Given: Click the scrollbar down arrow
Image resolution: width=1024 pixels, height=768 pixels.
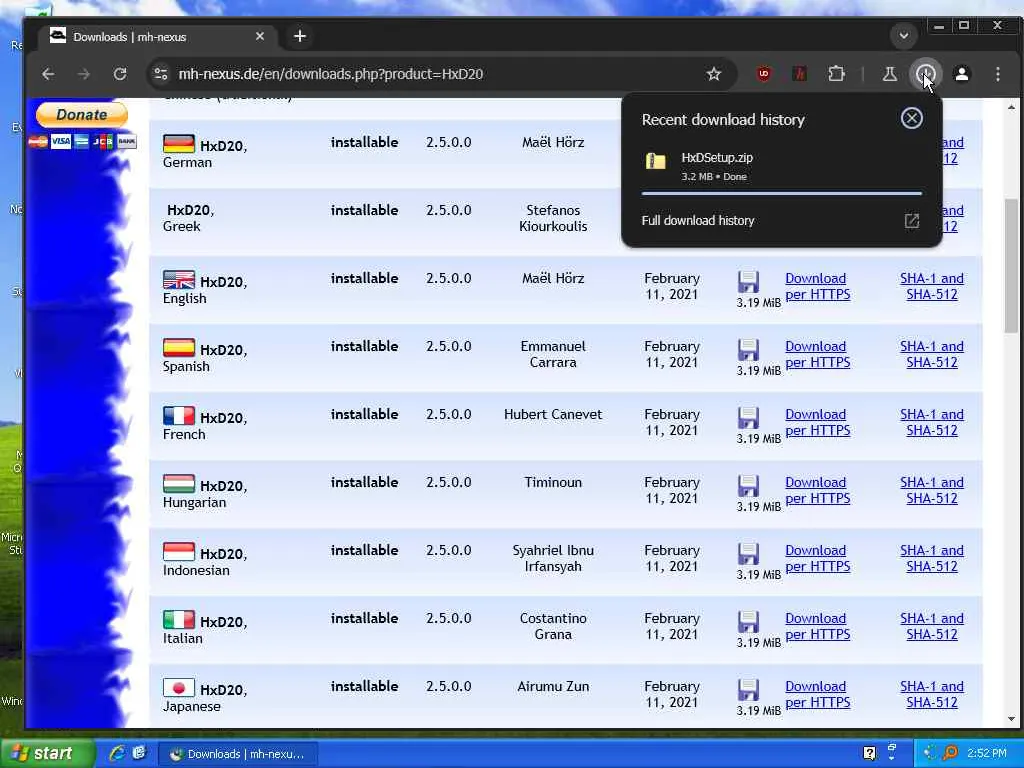Looking at the screenshot, I should click(x=1011, y=719).
